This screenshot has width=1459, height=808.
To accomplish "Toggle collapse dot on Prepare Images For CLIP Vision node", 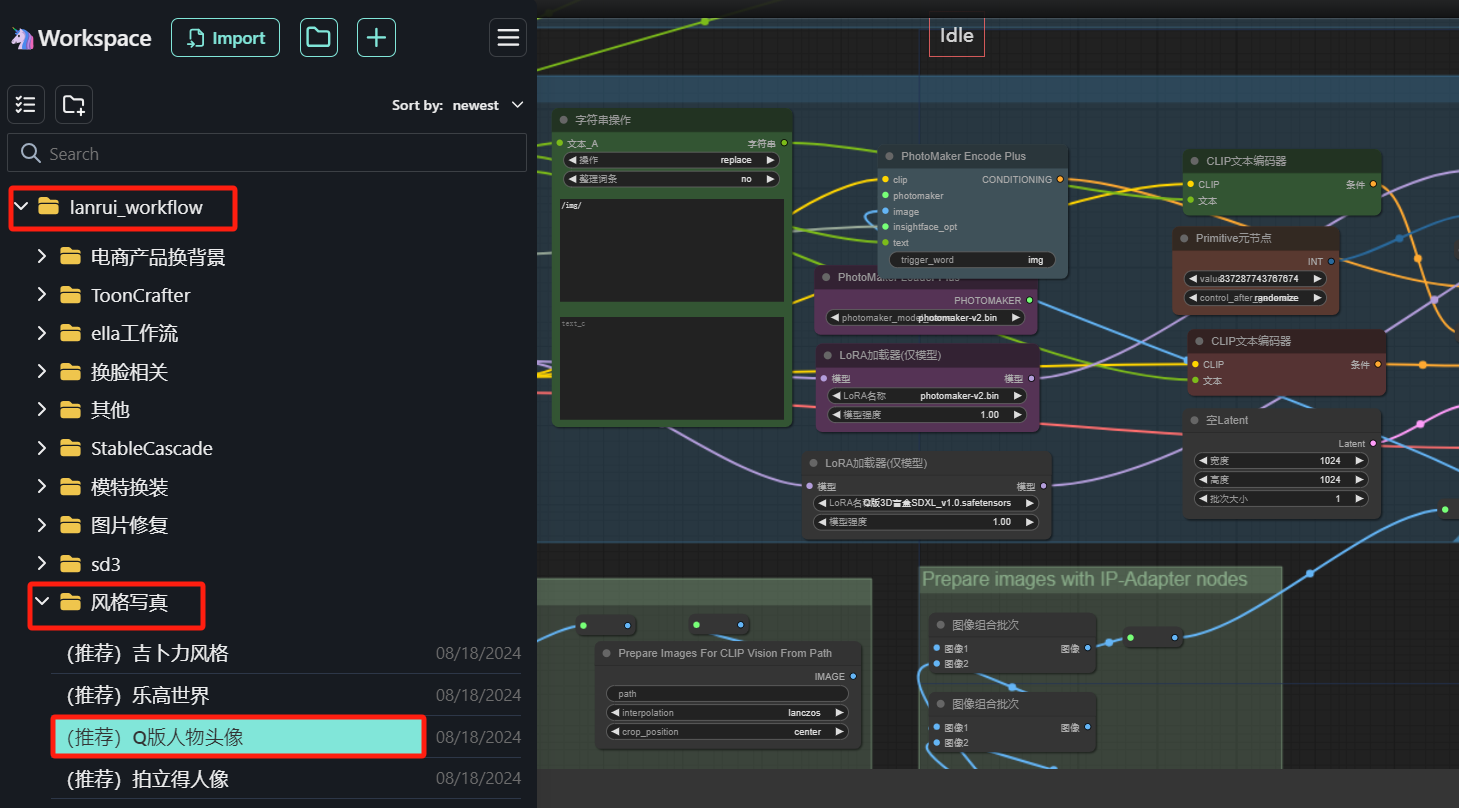I will (x=607, y=653).
